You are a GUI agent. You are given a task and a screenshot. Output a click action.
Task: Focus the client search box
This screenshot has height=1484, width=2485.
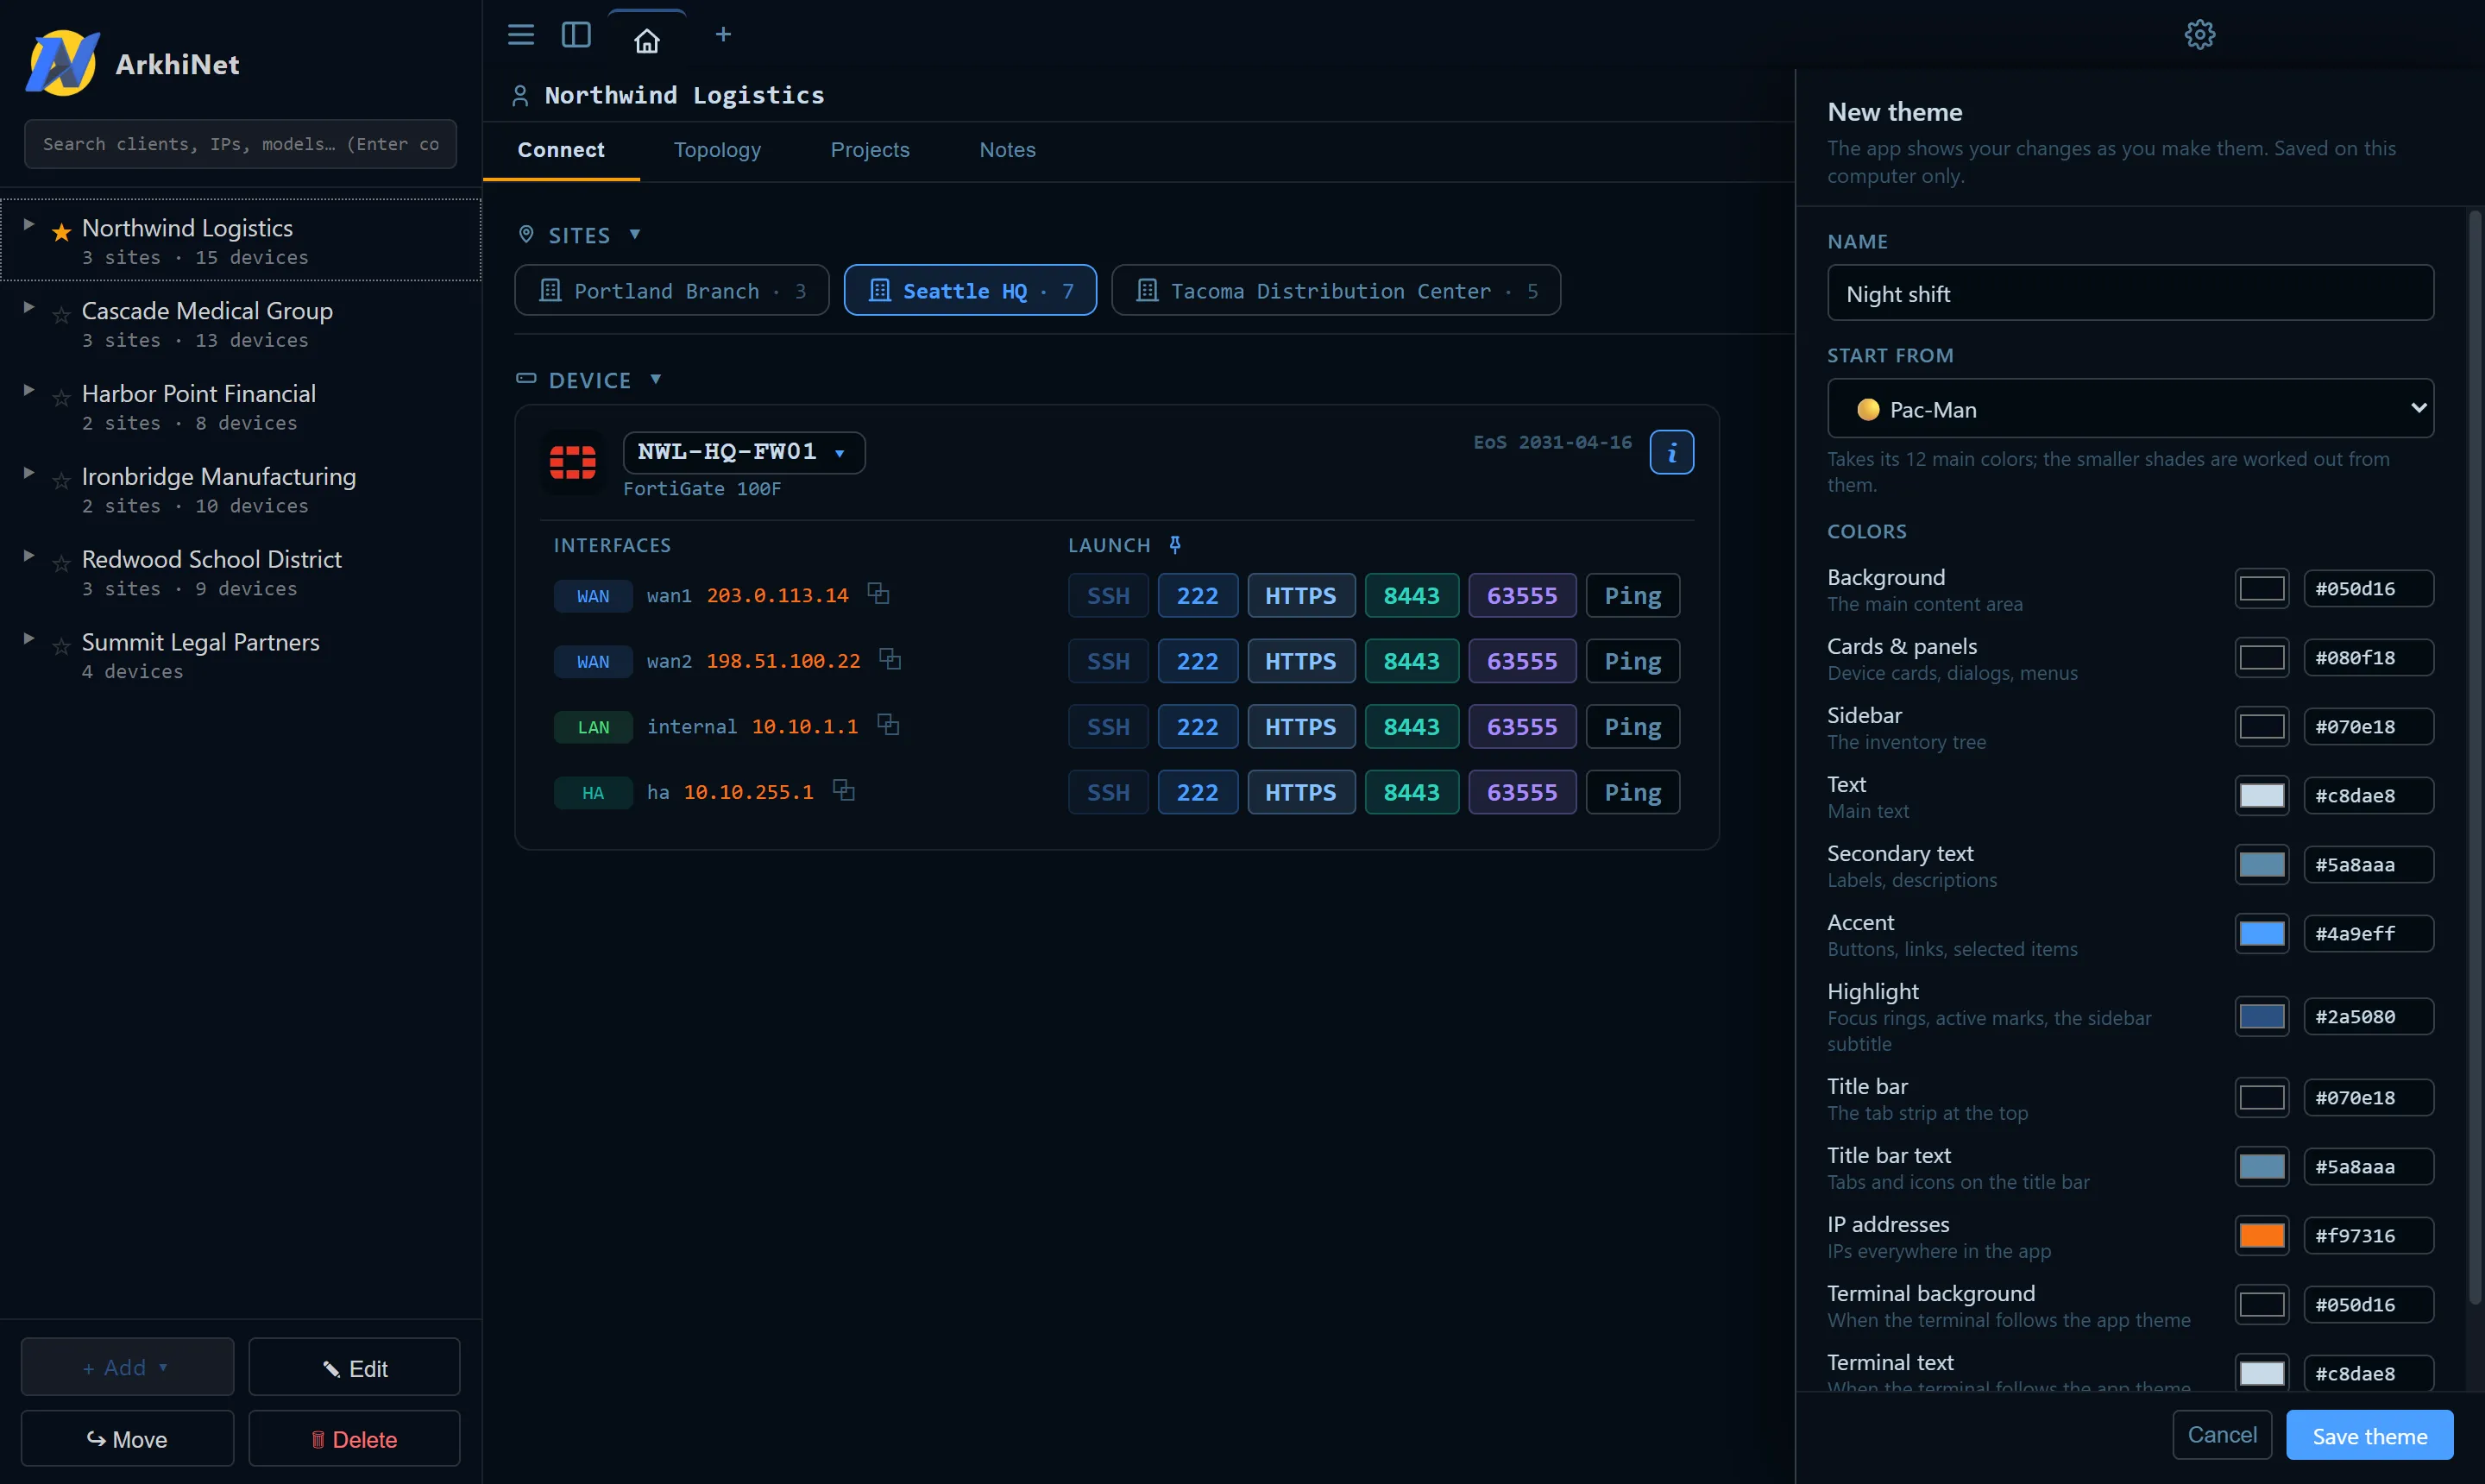(x=240, y=144)
